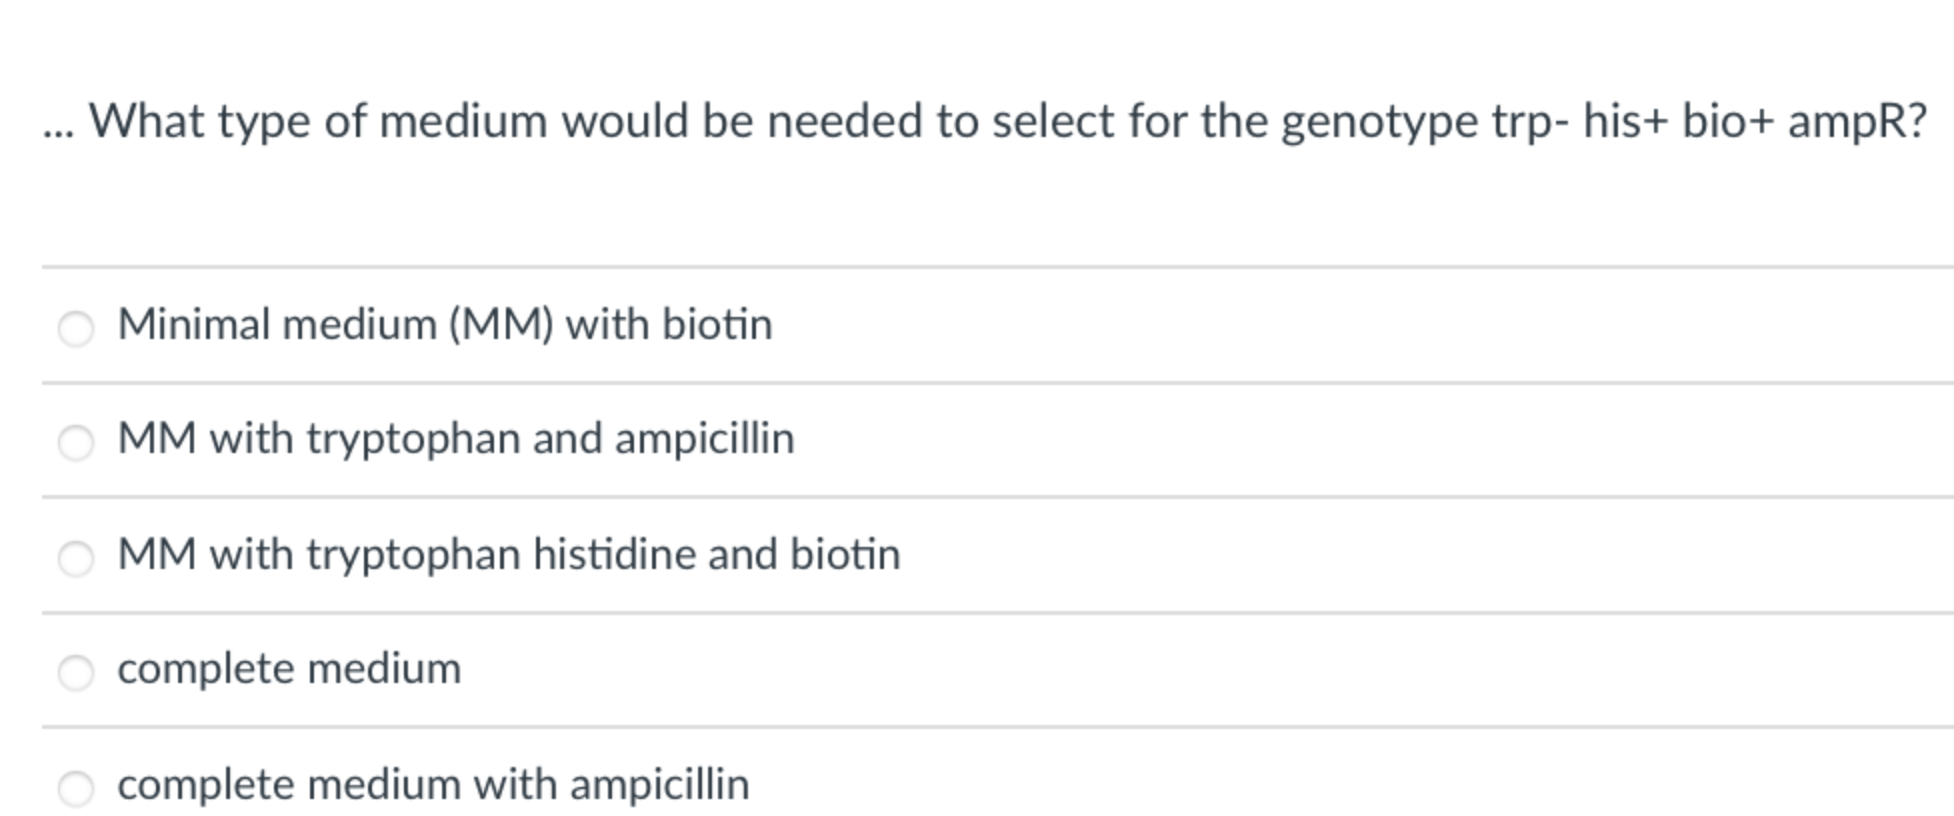Image resolution: width=1954 pixels, height=816 pixels.
Task: Click the word 'histidine' in the third answer option
Action: coord(613,554)
